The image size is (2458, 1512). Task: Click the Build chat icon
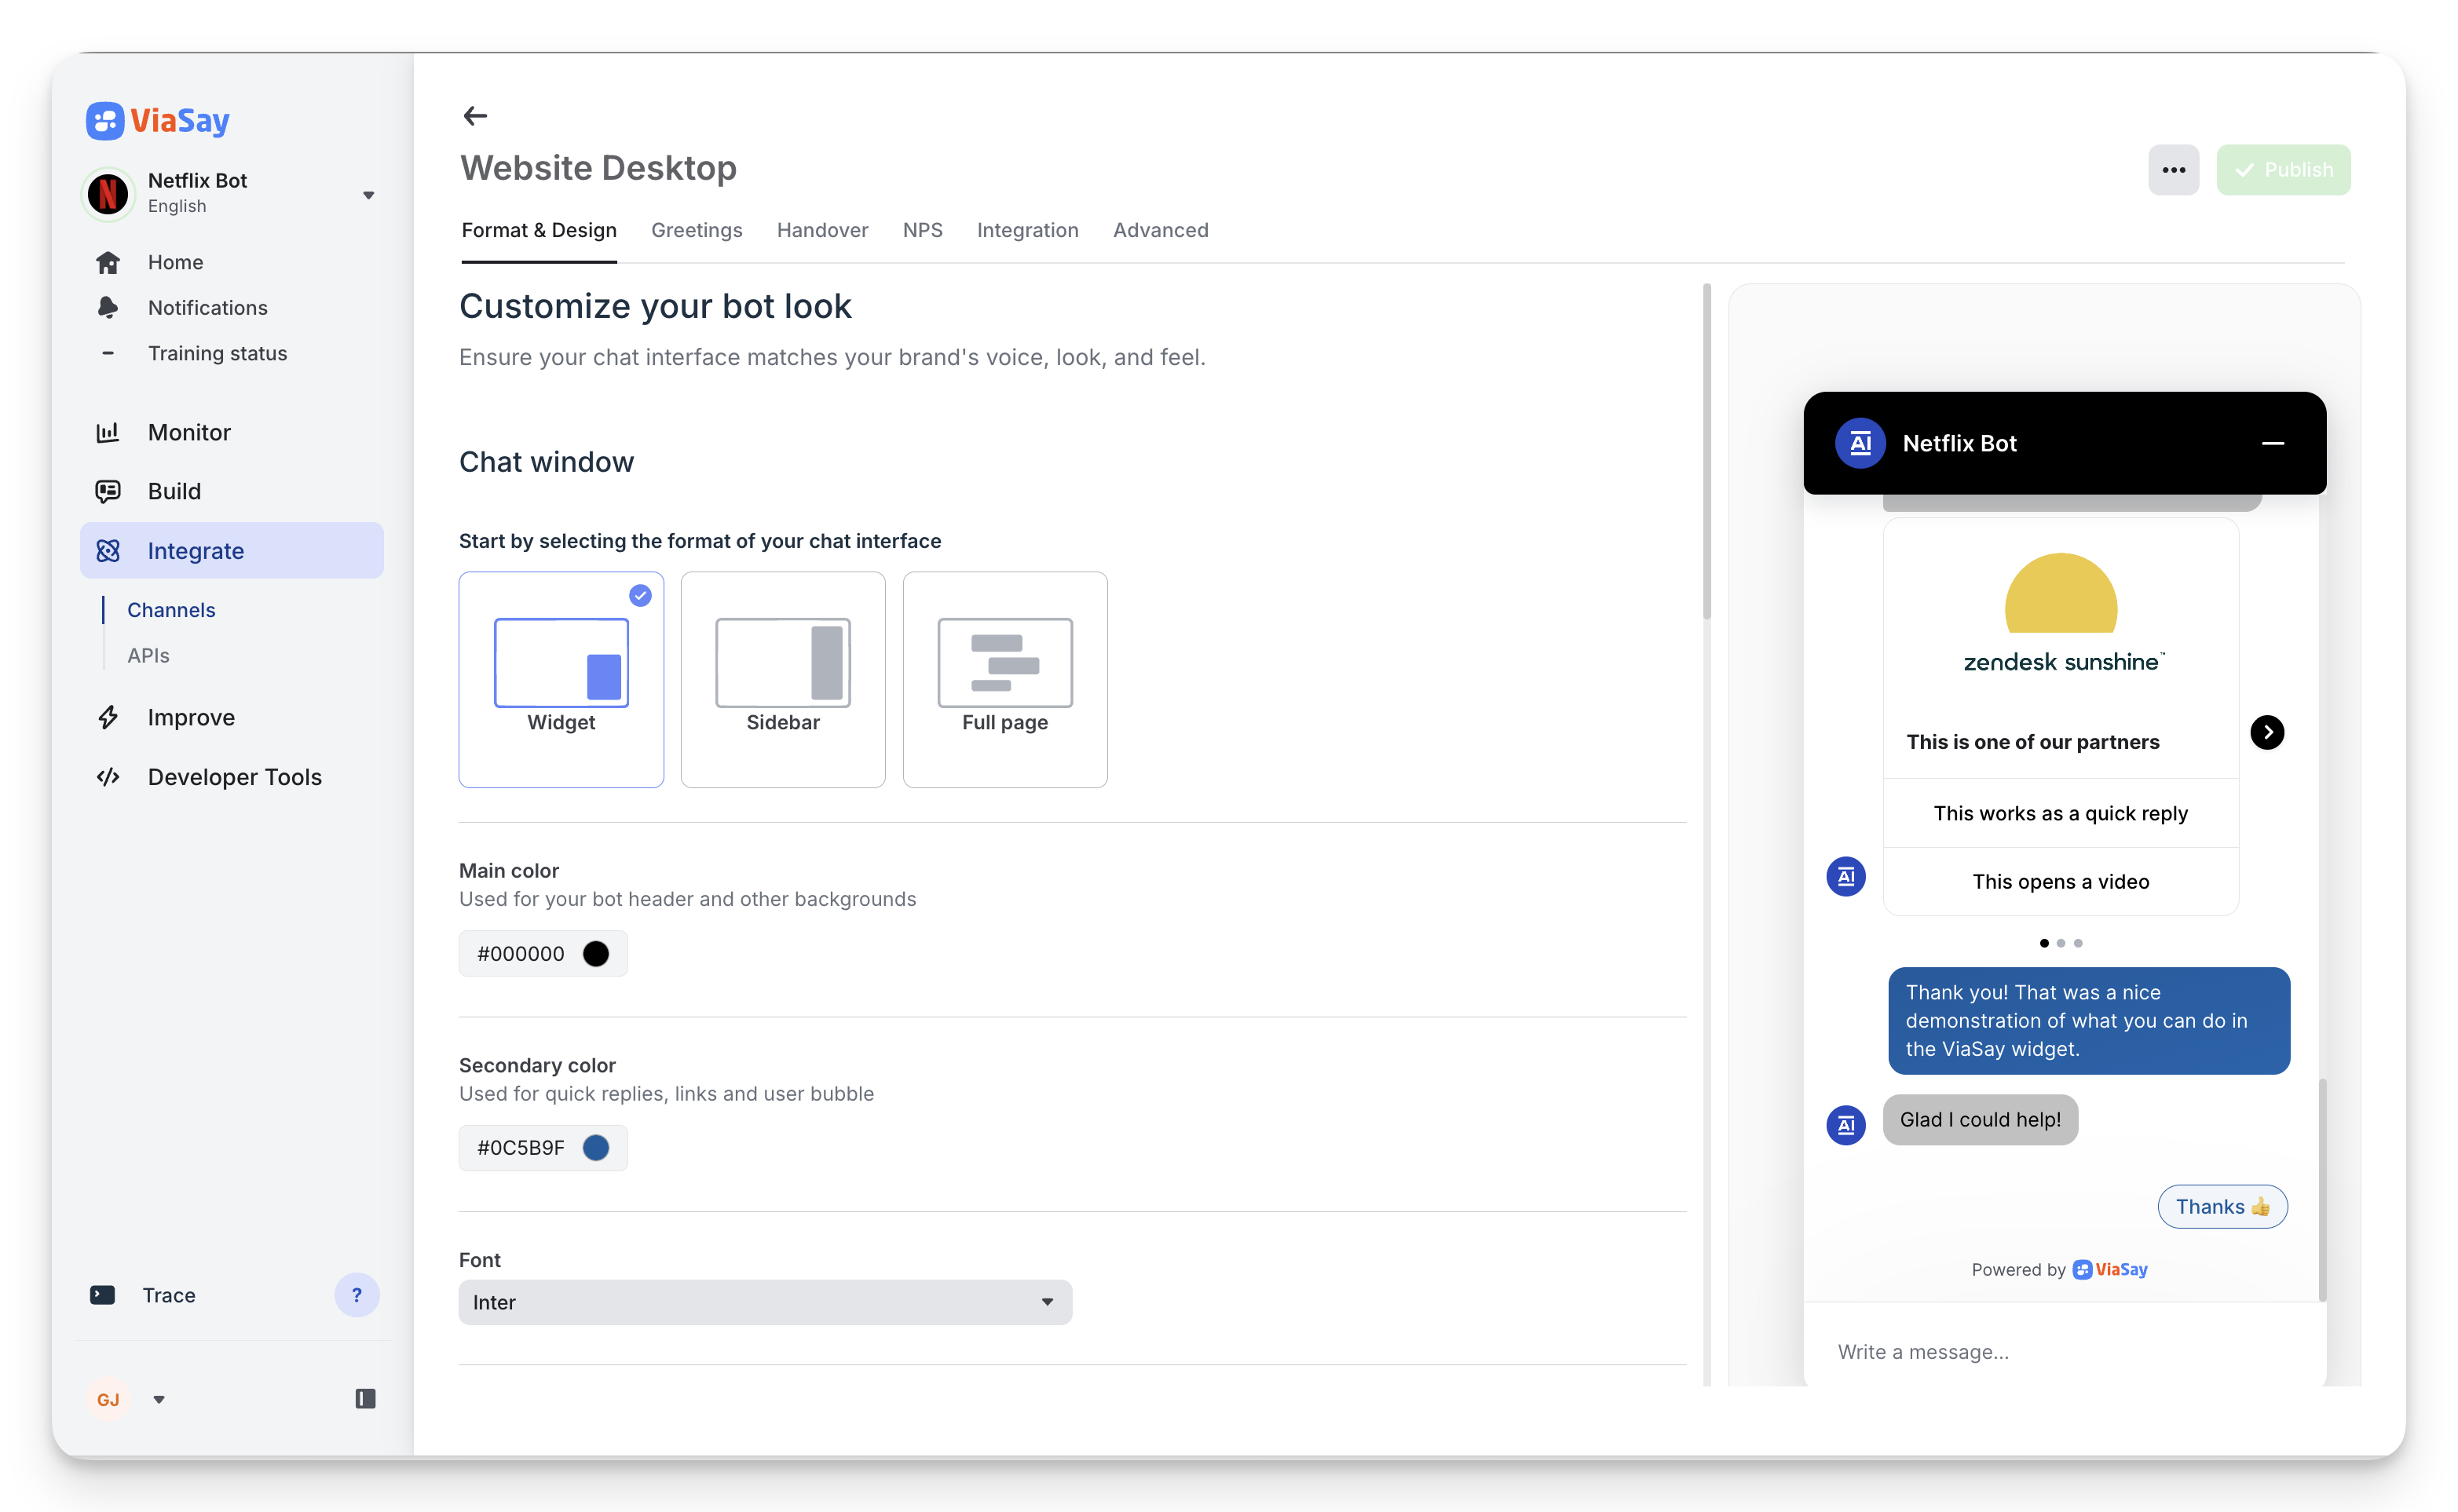(x=108, y=491)
